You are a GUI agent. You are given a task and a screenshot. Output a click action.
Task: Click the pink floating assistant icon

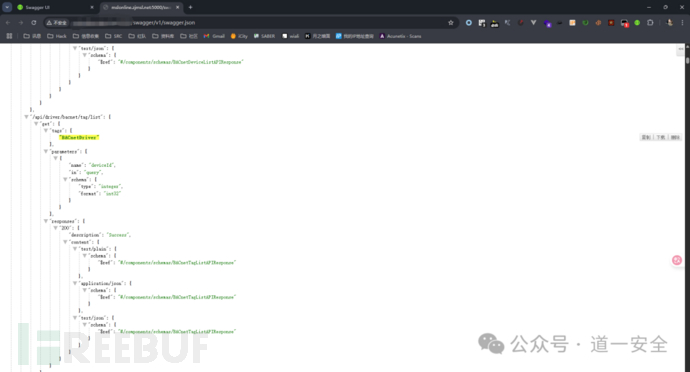coord(677,260)
